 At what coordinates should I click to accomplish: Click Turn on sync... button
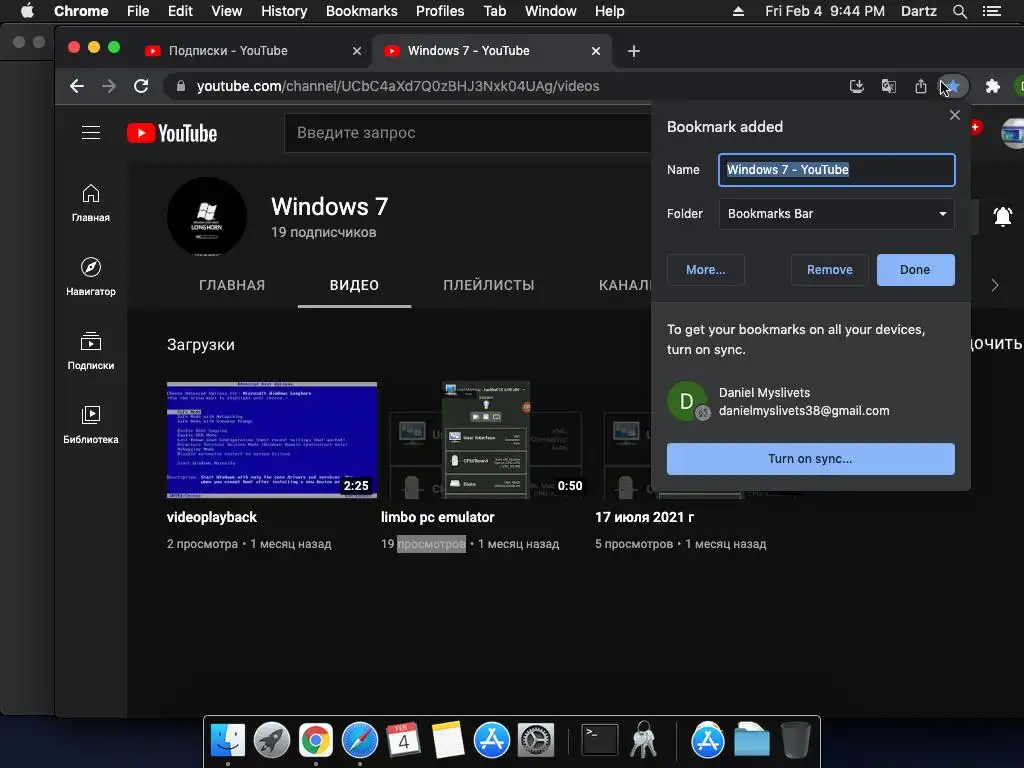[810, 458]
